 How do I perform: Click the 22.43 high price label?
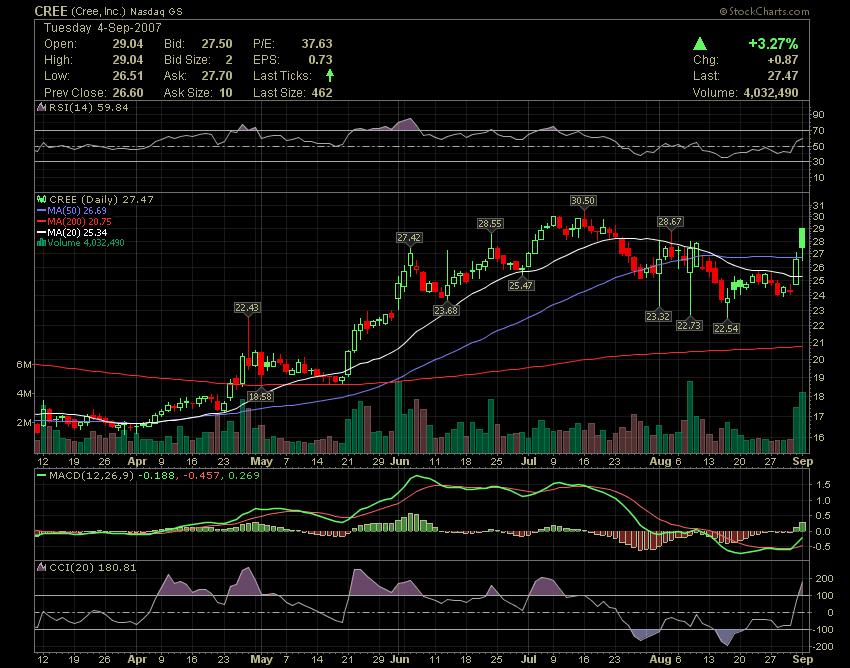pyautogui.click(x=247, y=307)
